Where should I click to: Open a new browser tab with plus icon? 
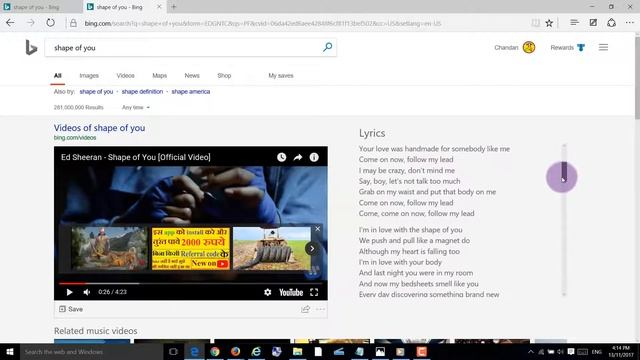coord(174,7)
